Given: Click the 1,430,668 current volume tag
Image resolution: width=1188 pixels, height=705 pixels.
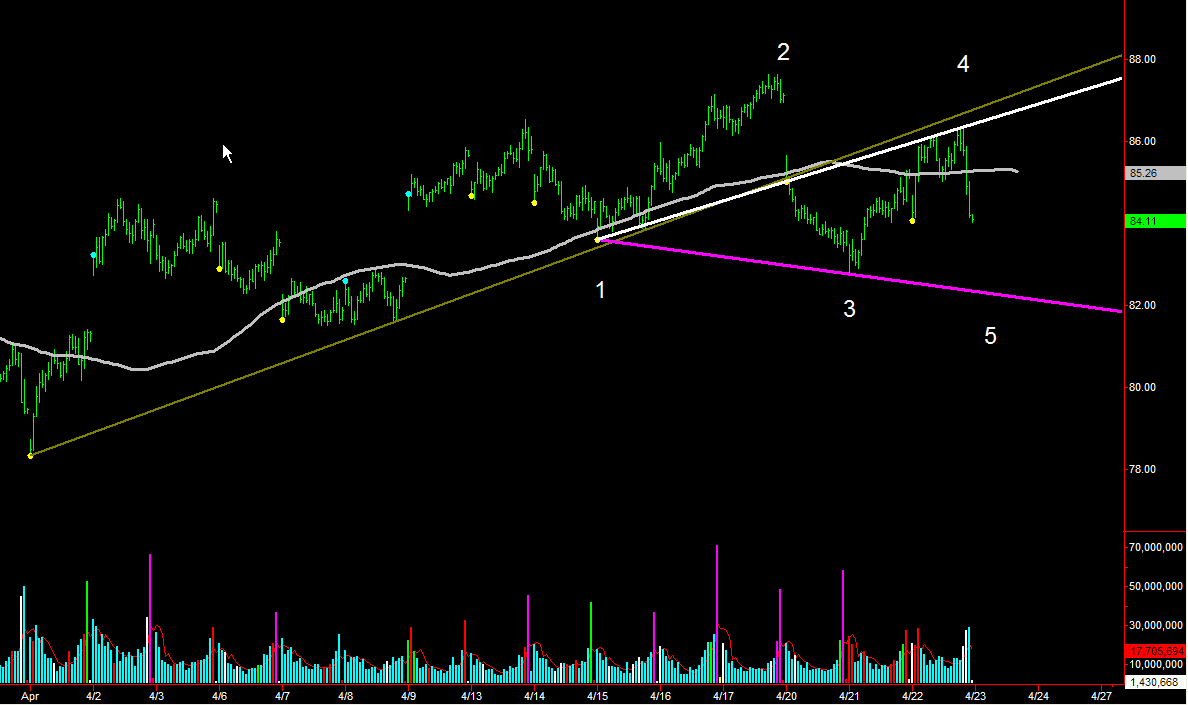Looking at the screenshot, I should (1155, 682).
